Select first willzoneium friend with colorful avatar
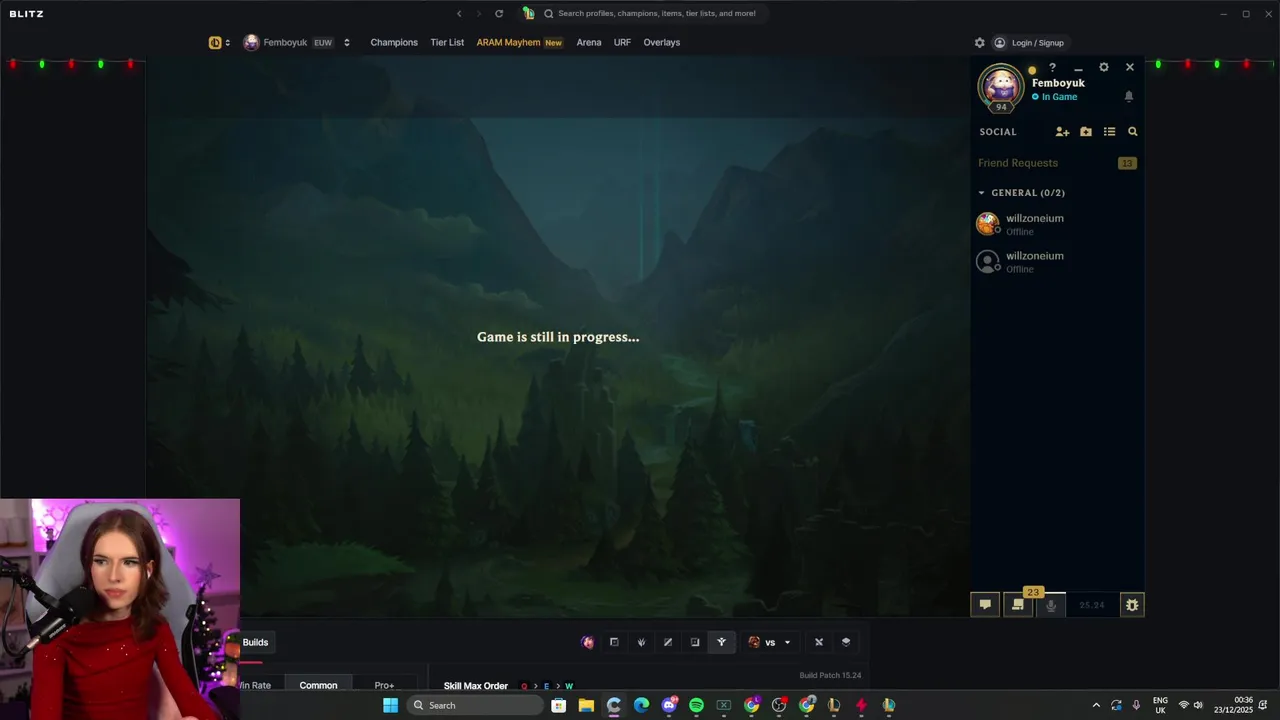Viewport: 1280px width, 720px height. (x=1057, y=224)
